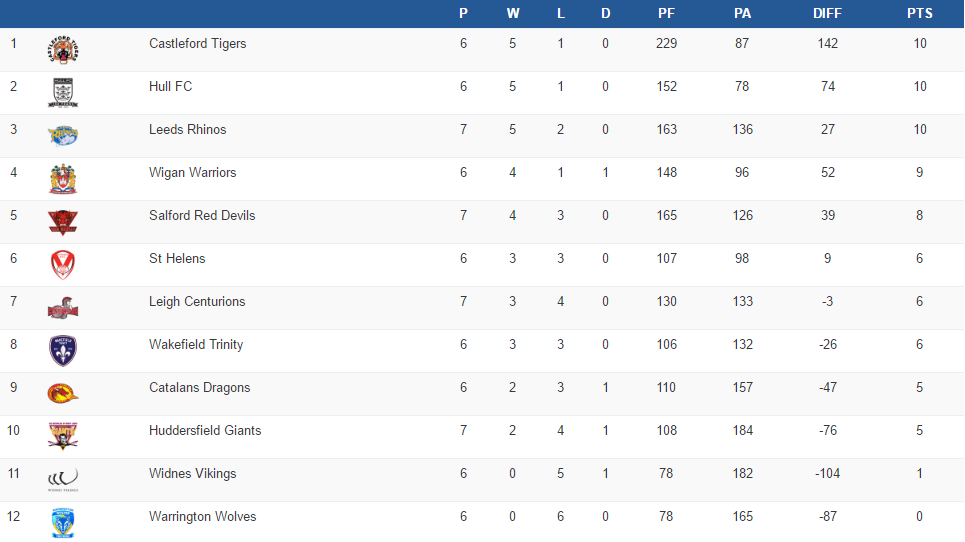Screen dimensions: 965x542
Task: Open the Warrington Wolves crest icon
Action: [63, 522]
